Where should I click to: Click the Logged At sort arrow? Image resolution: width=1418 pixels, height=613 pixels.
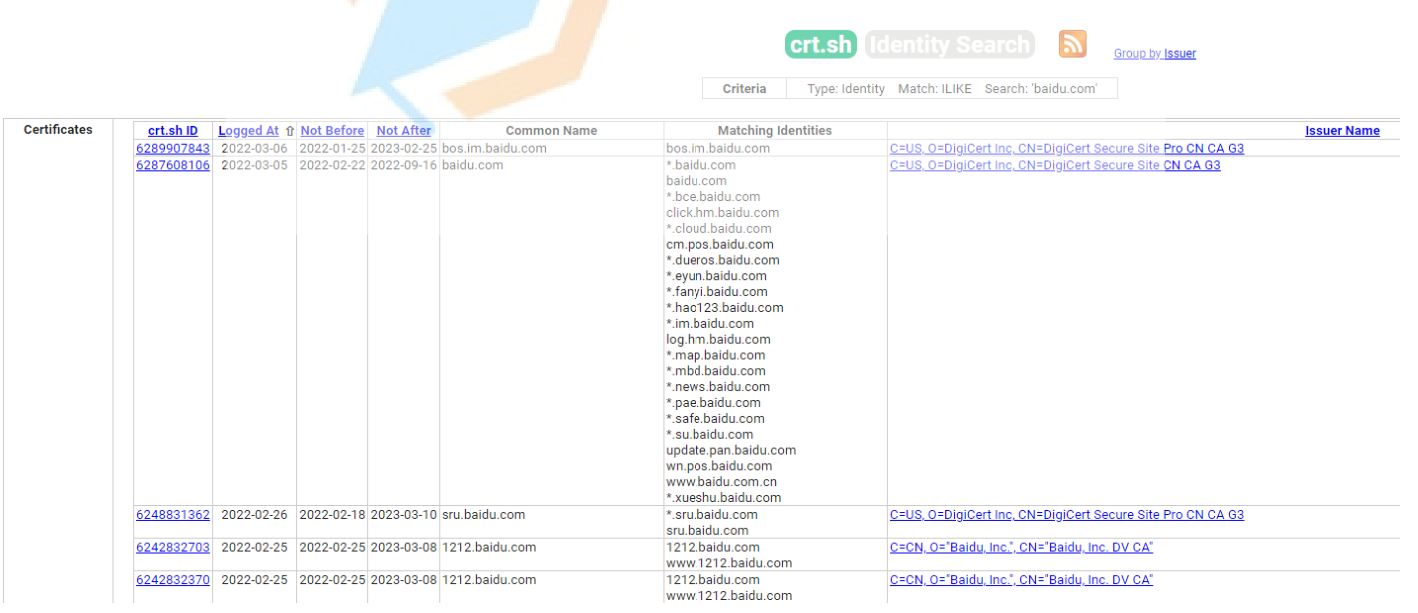290,131
